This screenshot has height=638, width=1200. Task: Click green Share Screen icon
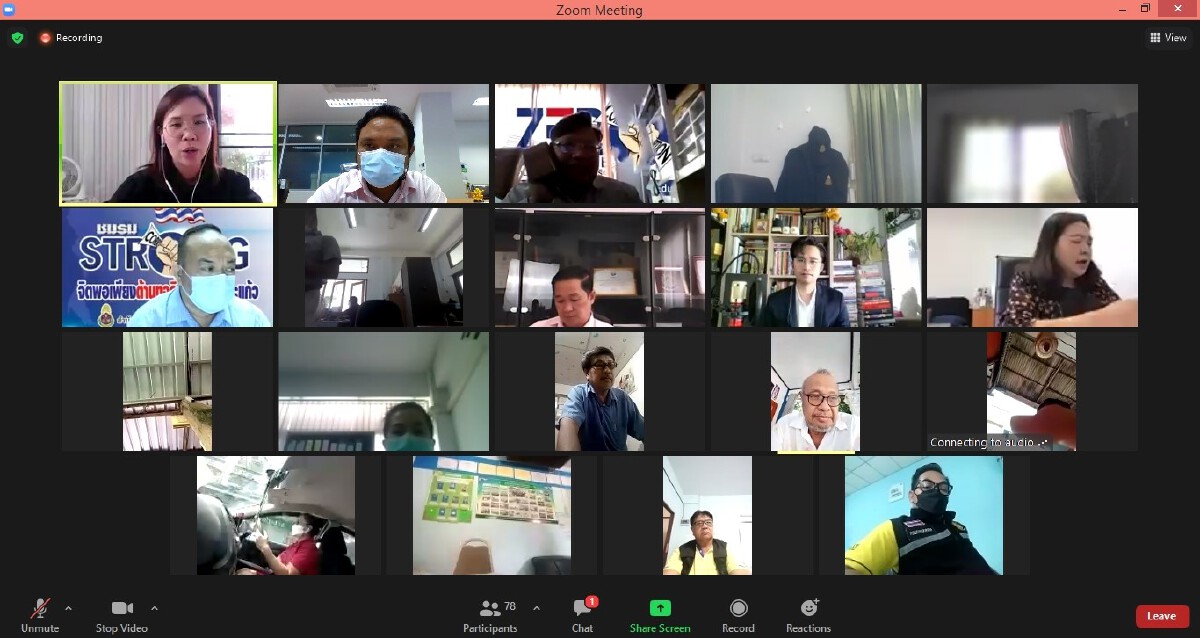coord(660,608)
